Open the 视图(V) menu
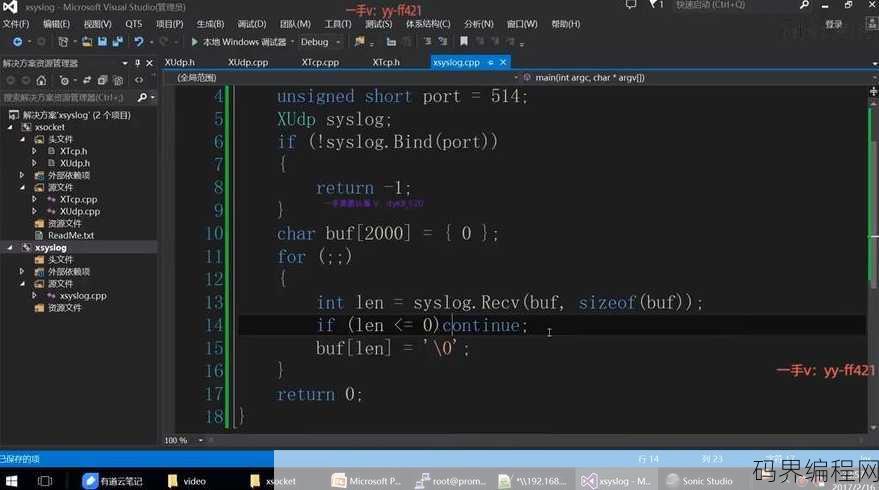 [98, 24]
